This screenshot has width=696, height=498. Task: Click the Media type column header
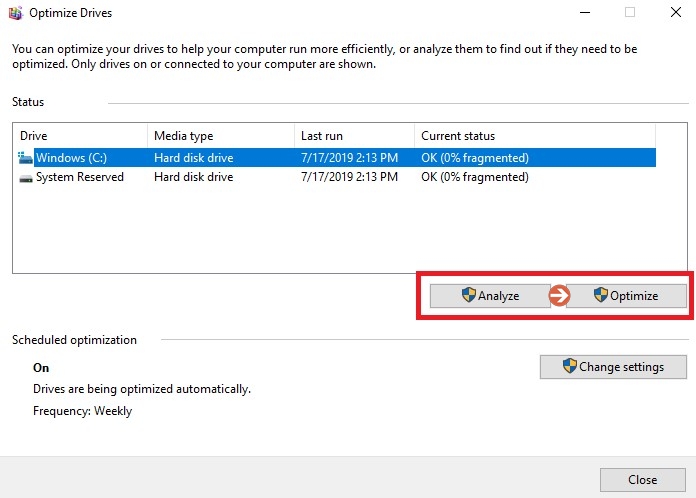220,136
